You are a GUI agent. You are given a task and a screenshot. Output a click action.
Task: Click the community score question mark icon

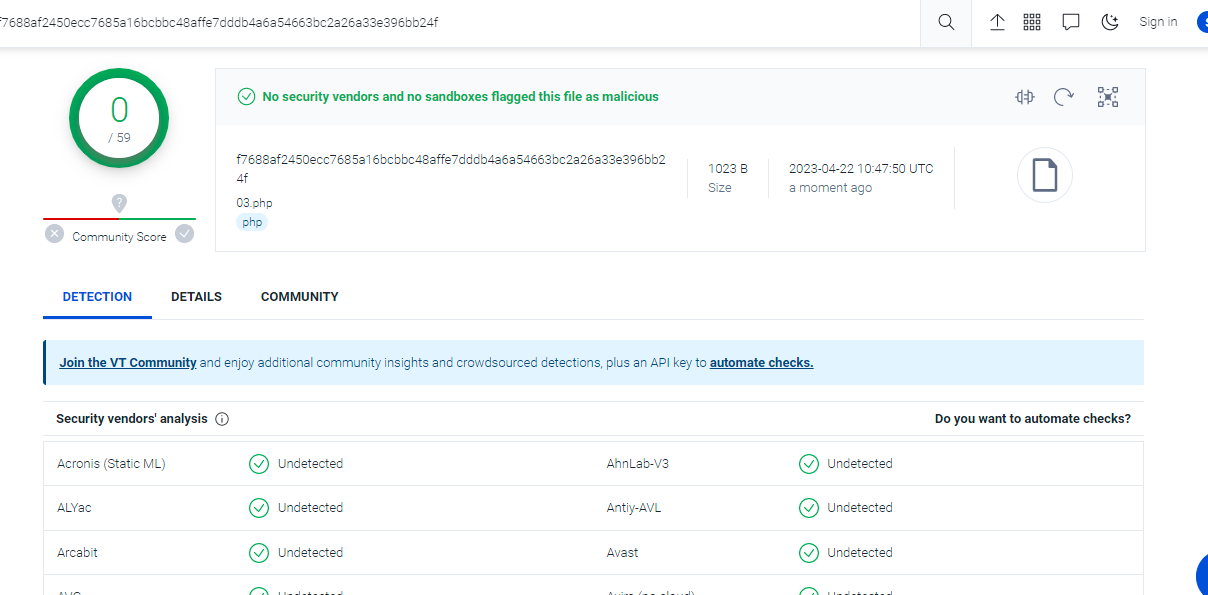pyautogui.click(x=119, y=203)
